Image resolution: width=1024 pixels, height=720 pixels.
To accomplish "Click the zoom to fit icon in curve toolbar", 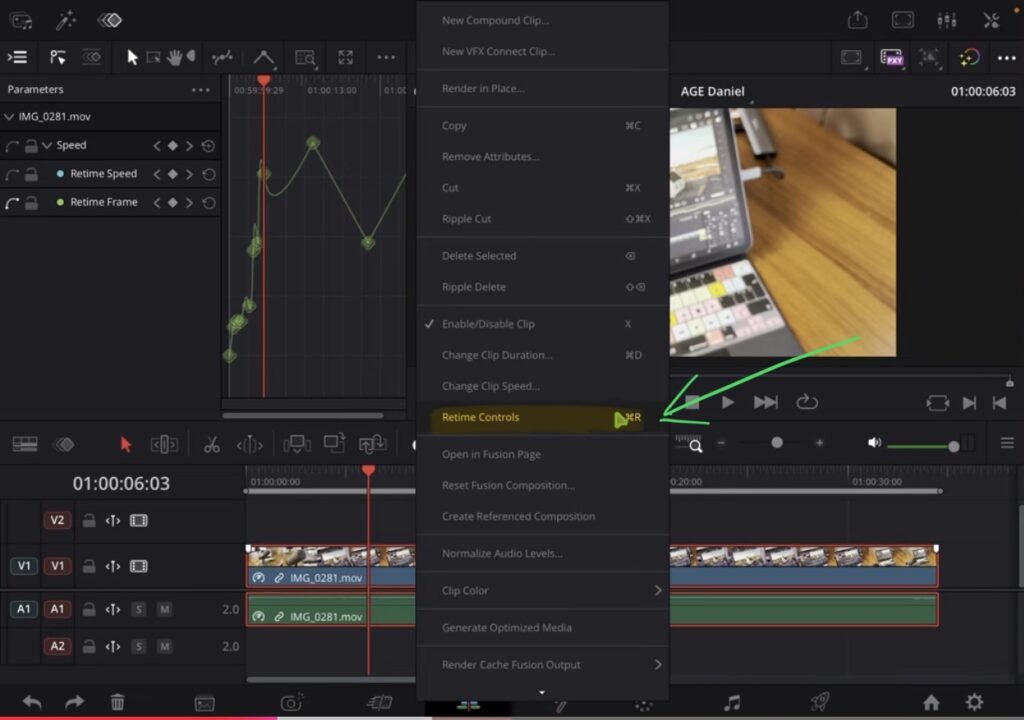I will (x=345, y=57).
